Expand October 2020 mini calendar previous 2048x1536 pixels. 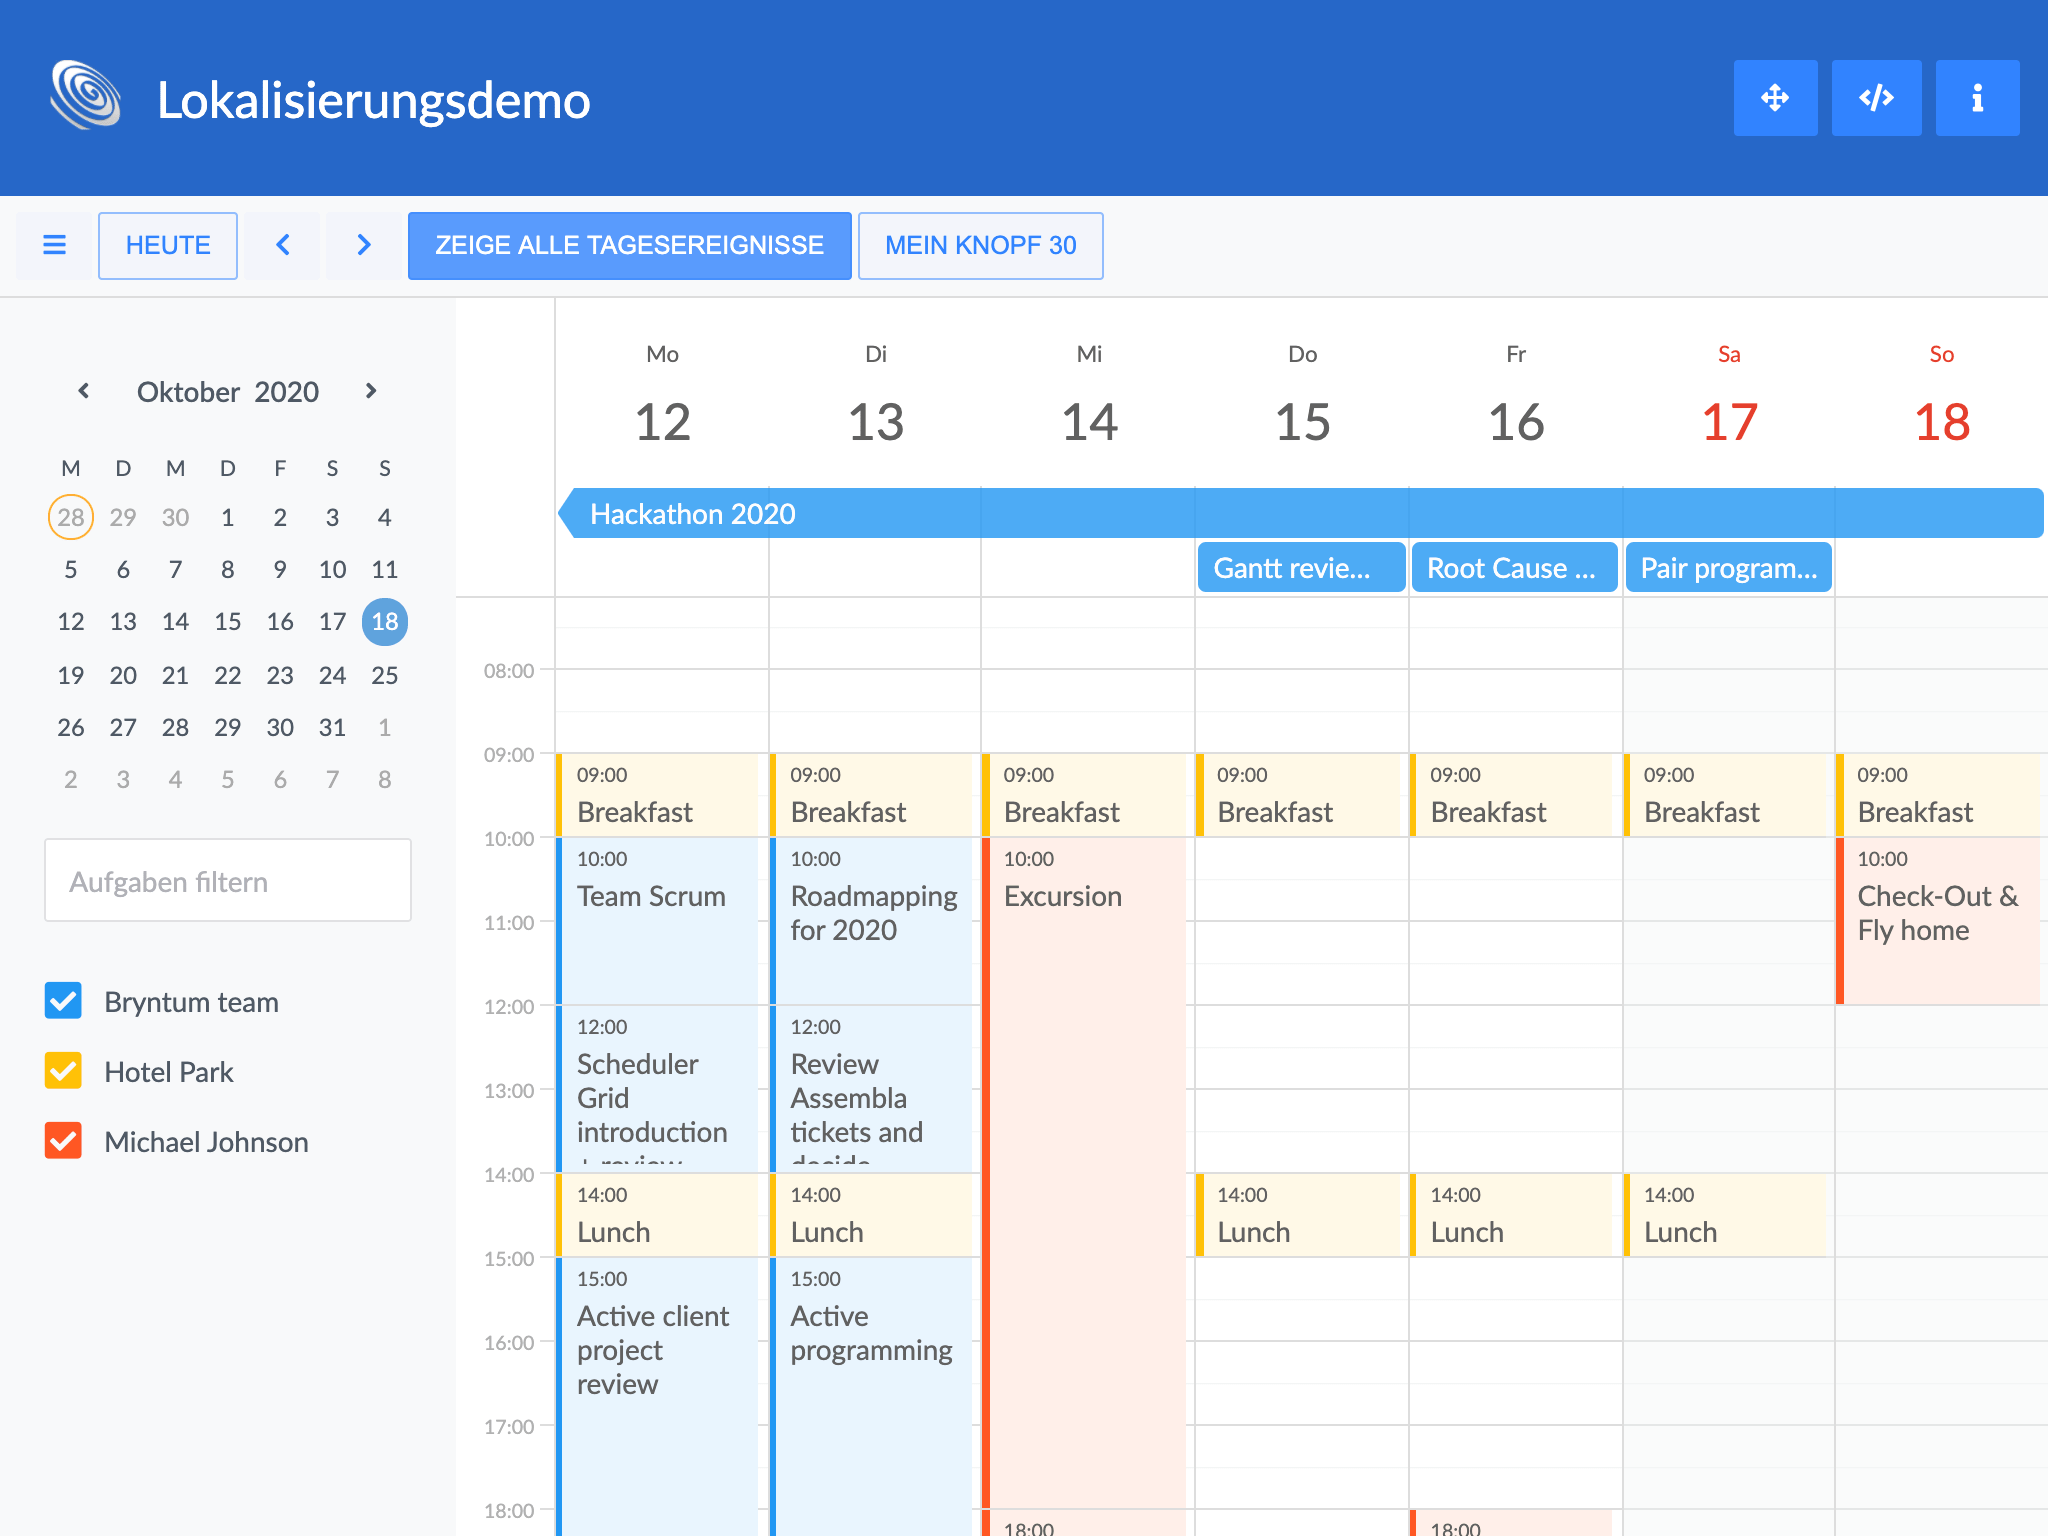click(x=85, y=390)
